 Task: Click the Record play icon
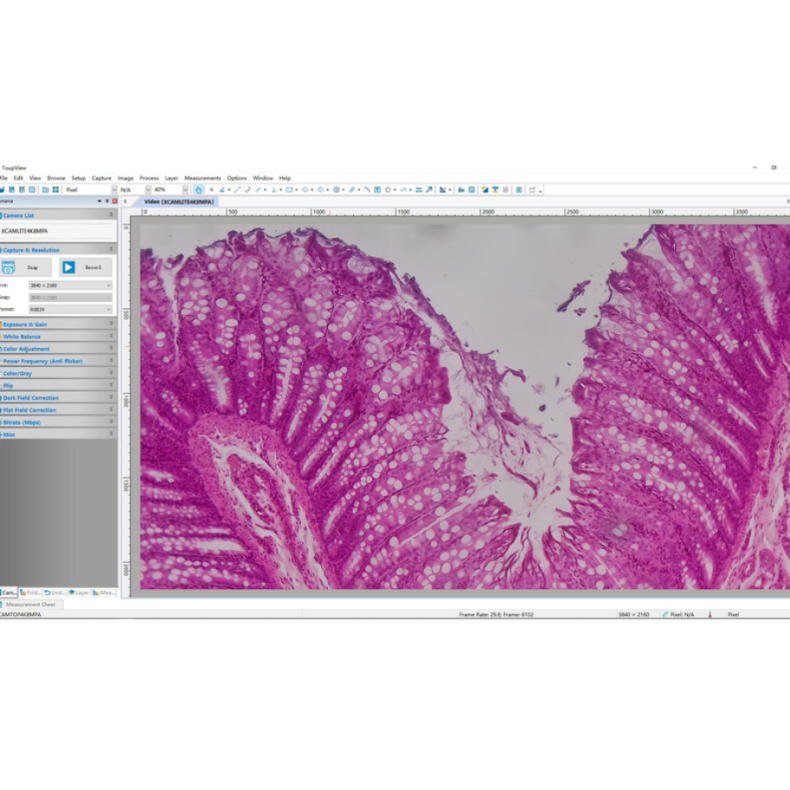(68, 267)
